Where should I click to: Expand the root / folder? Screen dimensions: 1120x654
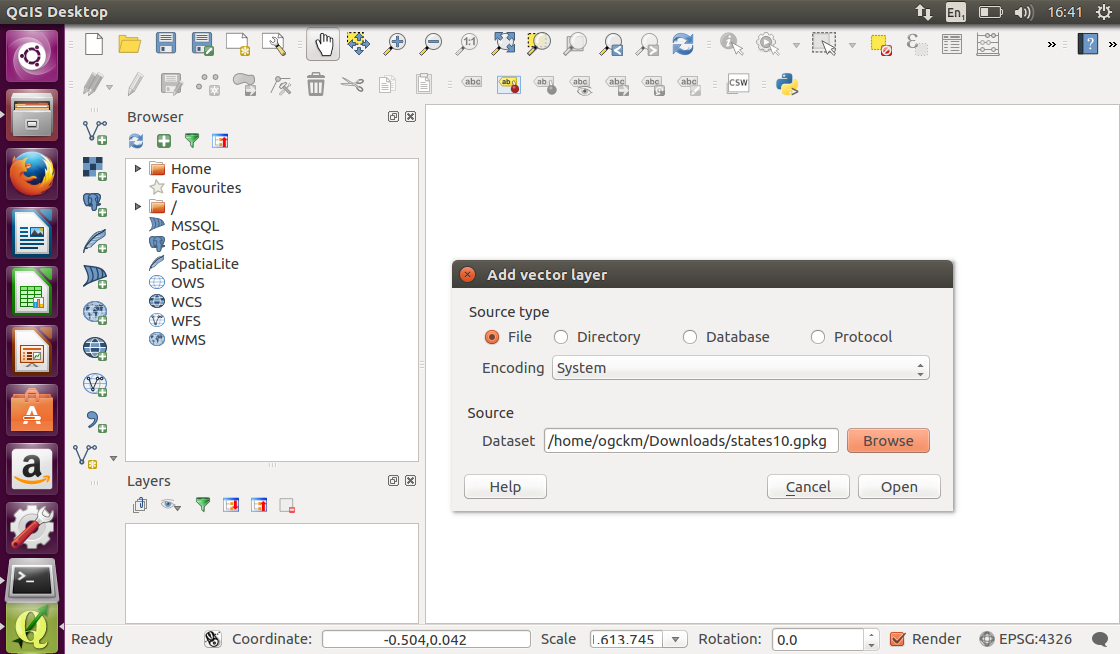tap(138, 206)
